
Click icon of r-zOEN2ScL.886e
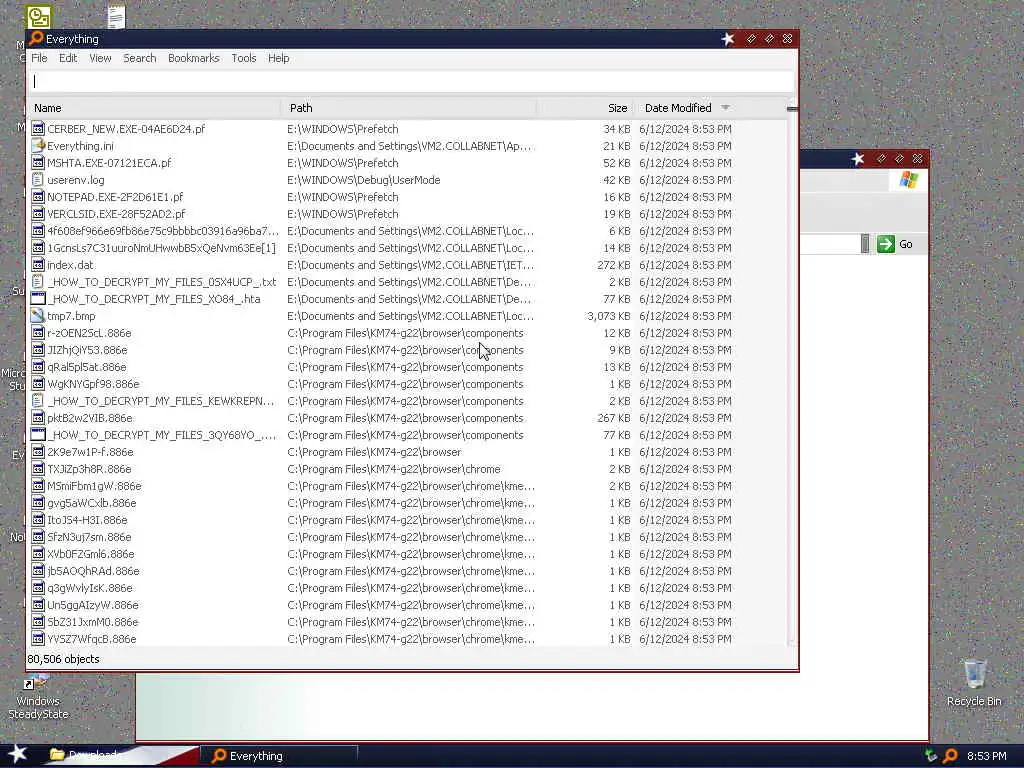(x=38, y=333)
